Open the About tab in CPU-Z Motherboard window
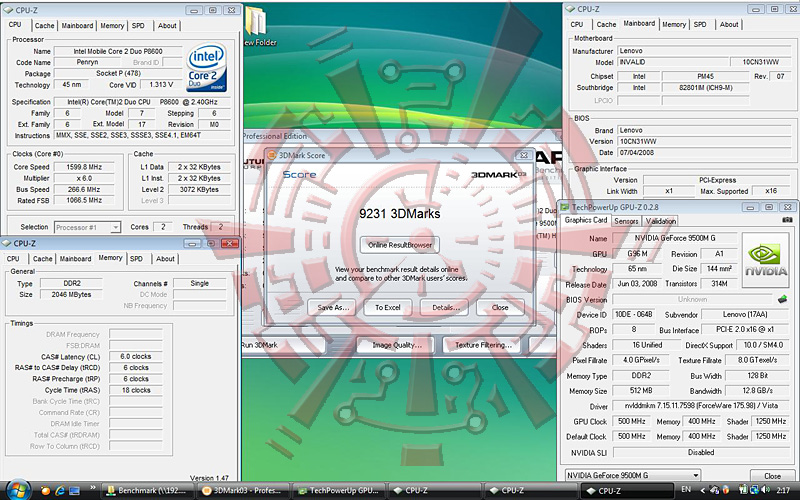800x500 pixels. click(x=729, y=24)
